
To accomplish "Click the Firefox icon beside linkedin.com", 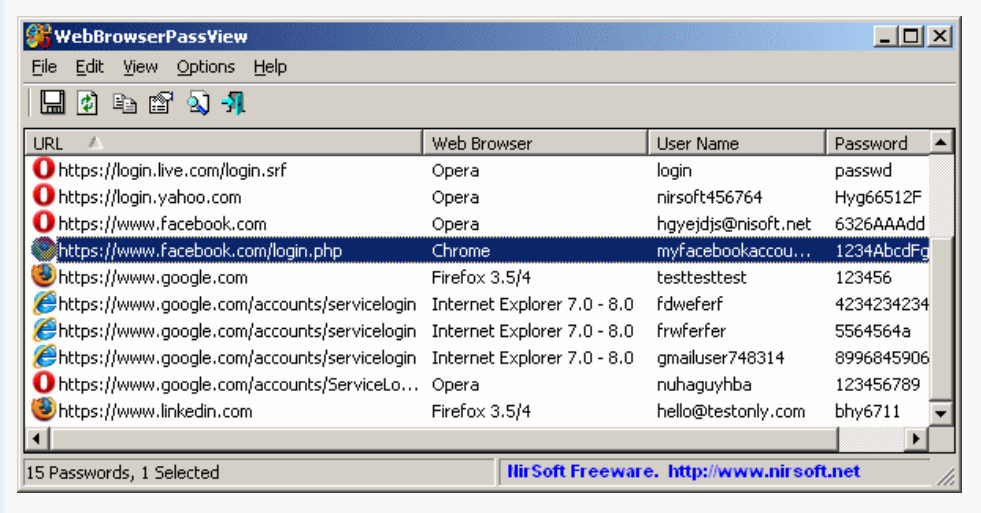I will [44, 411].
